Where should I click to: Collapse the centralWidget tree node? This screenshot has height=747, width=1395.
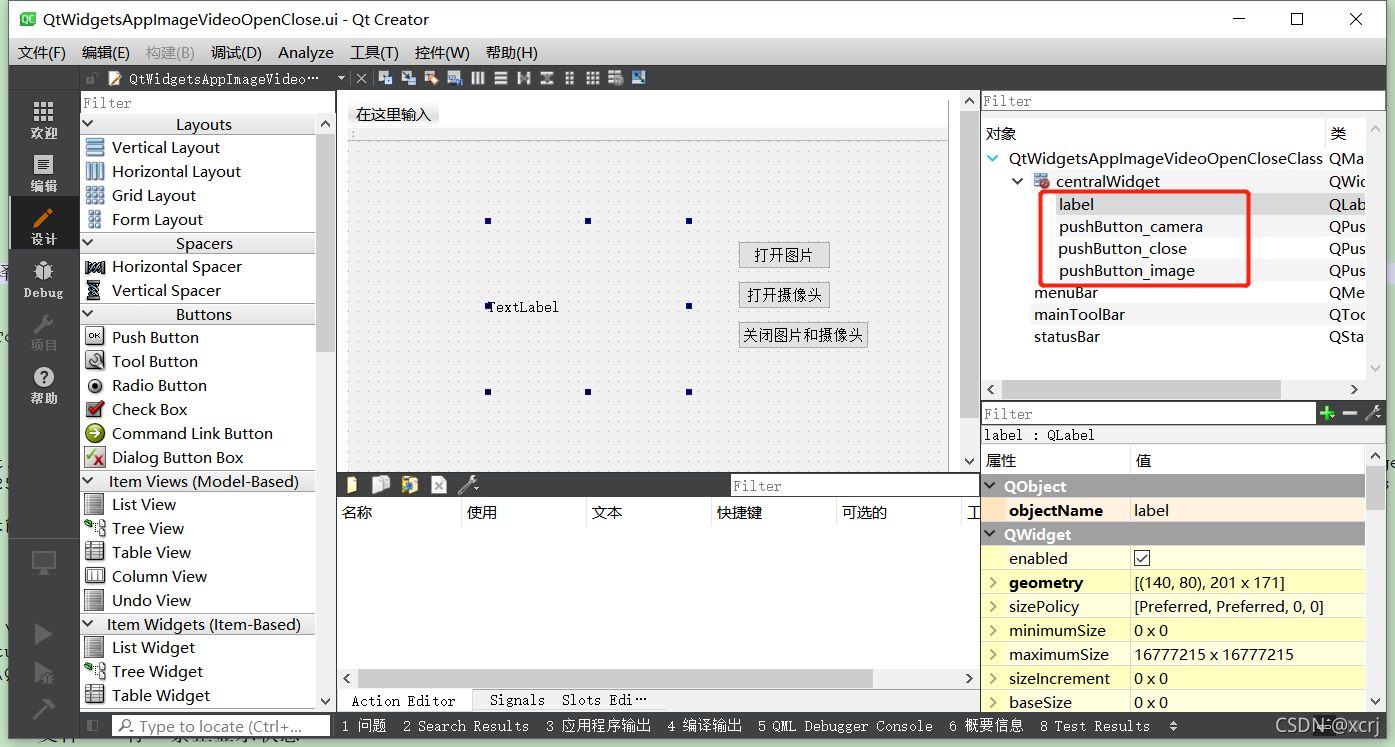(x=1018, y=181)
